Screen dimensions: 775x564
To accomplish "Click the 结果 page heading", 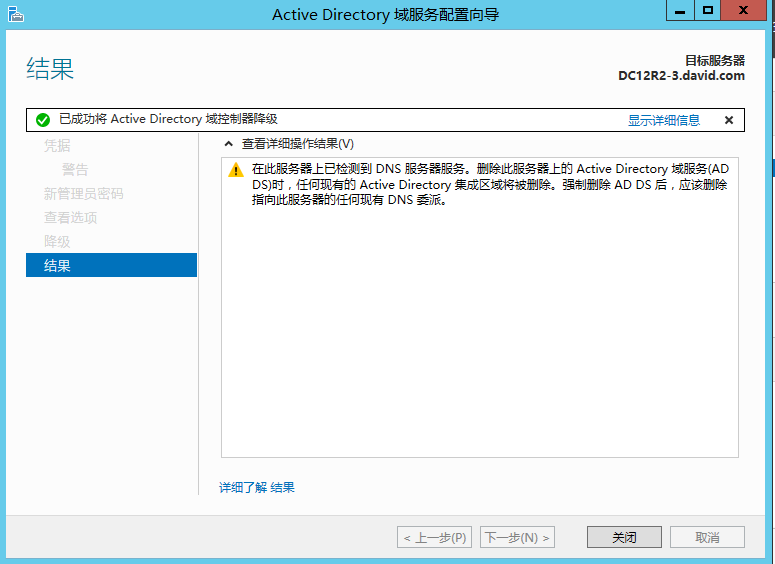I will (x=50, y=68).
